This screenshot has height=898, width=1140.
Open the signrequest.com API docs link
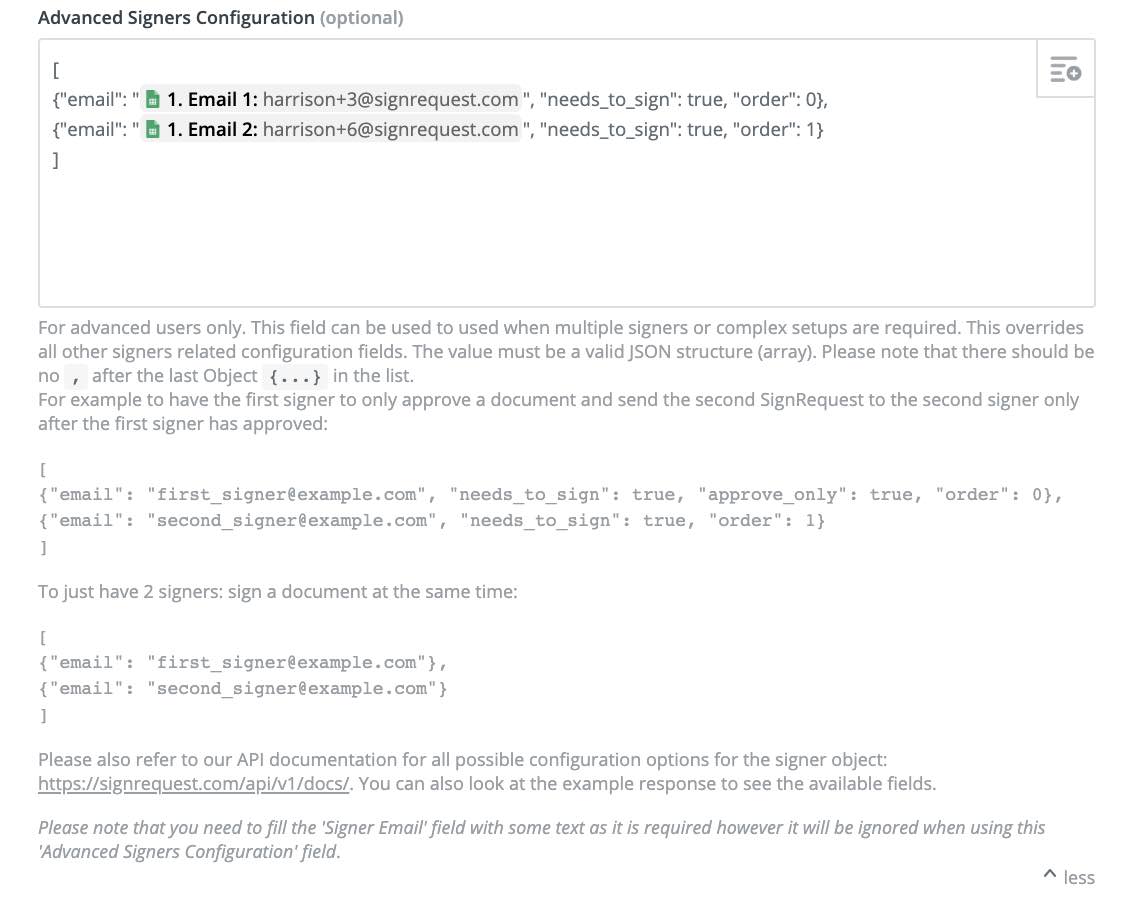(193, 783)
